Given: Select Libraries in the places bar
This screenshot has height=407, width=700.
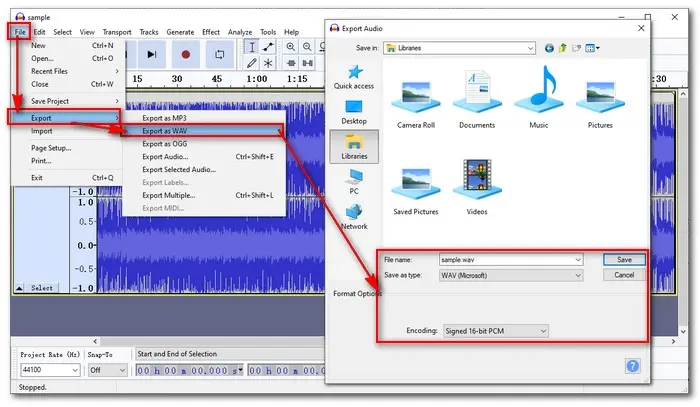Looking at the screenshot, I should pyautogui.click(x=354, y=146).
